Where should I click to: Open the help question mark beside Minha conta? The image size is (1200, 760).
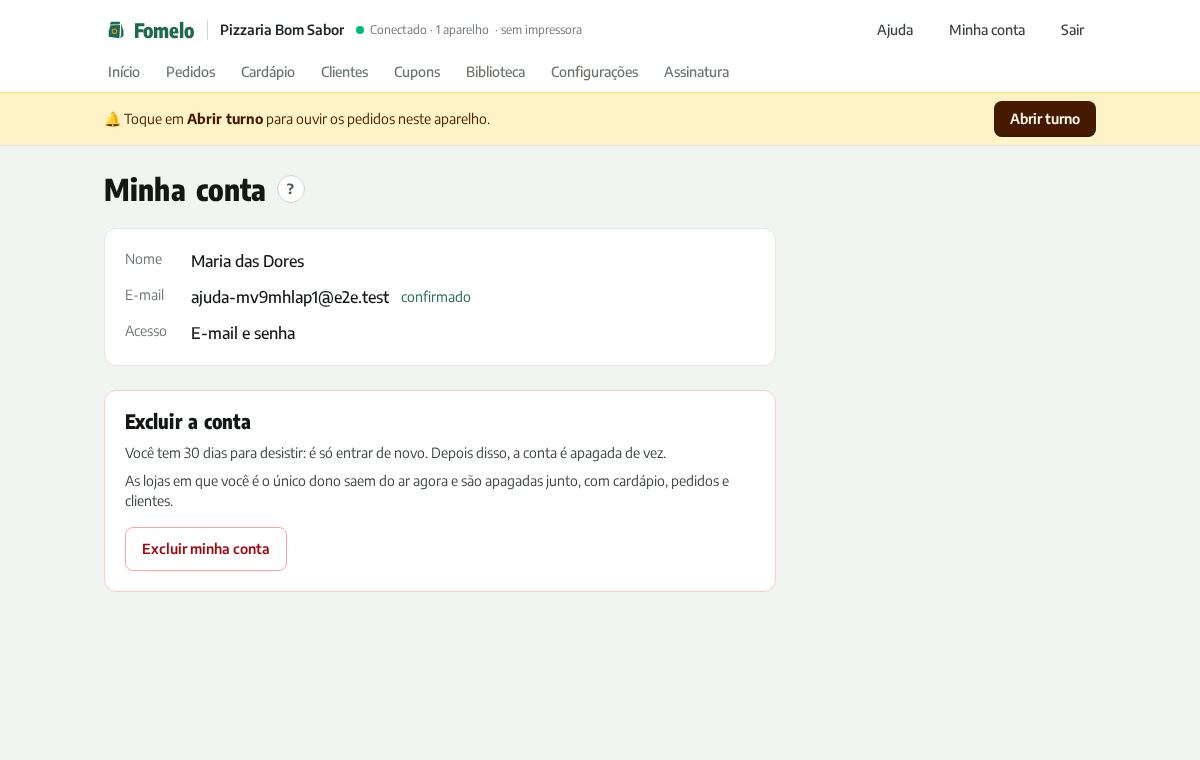pyautogui.click(x=291, y=189)
